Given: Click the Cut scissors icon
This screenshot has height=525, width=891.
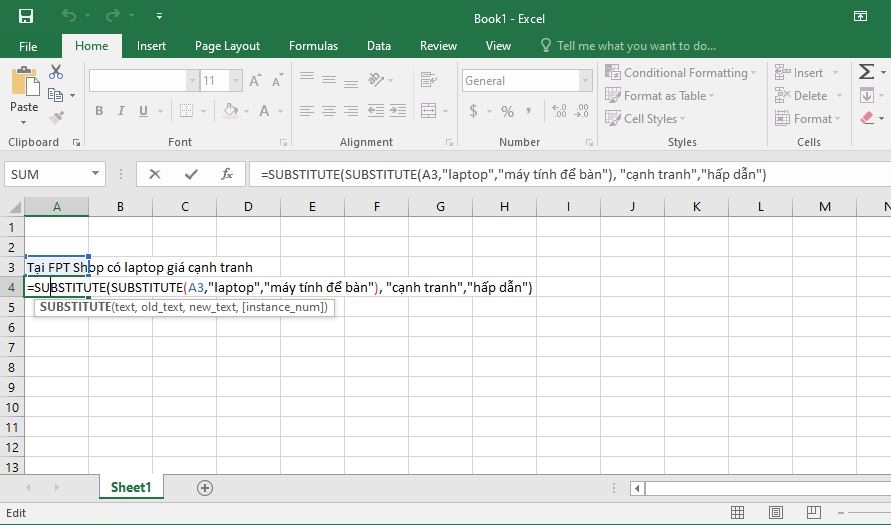Looking at the screenshot, I should pos(56,72).
